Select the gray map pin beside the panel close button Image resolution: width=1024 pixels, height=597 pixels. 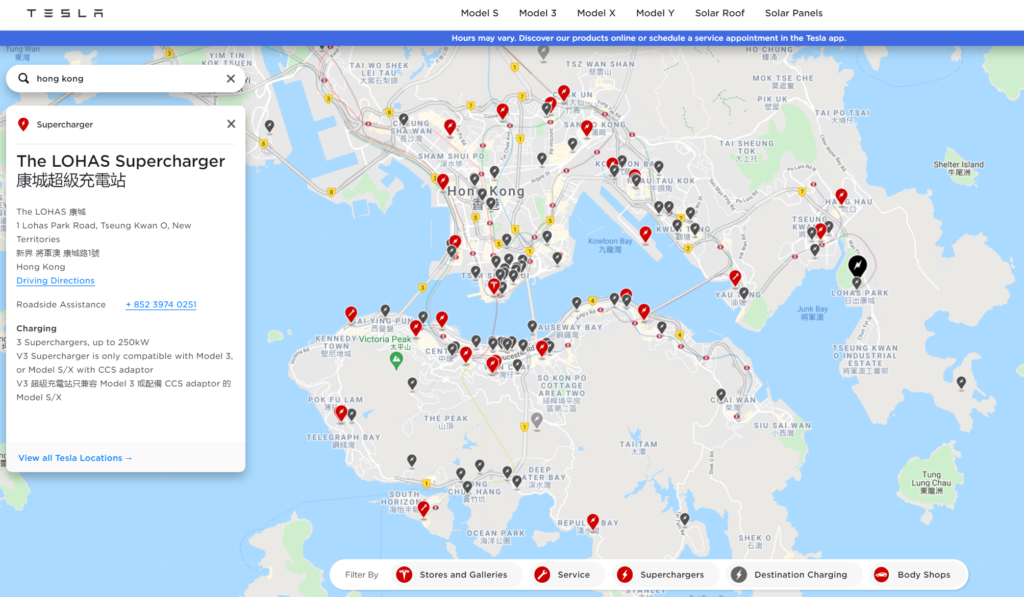(269, 125)
